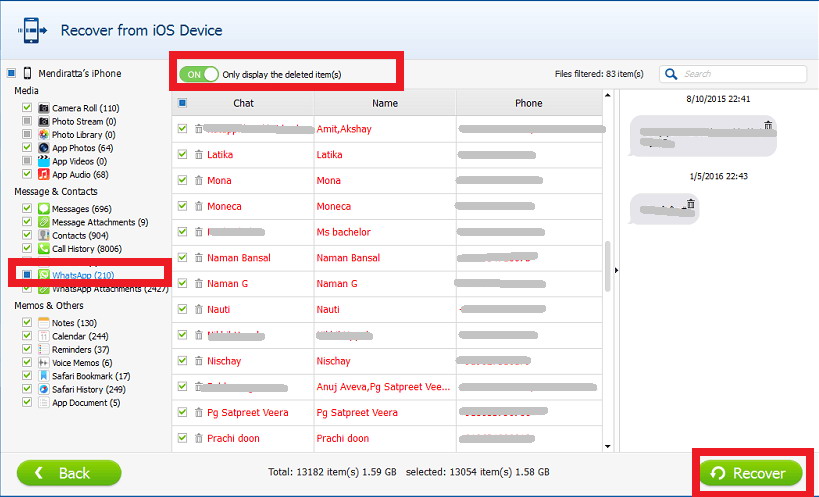The width and height of the screenshot is (819, 497).
Task: Click trash icon on first chat bubble
Action: pos(767,125)
